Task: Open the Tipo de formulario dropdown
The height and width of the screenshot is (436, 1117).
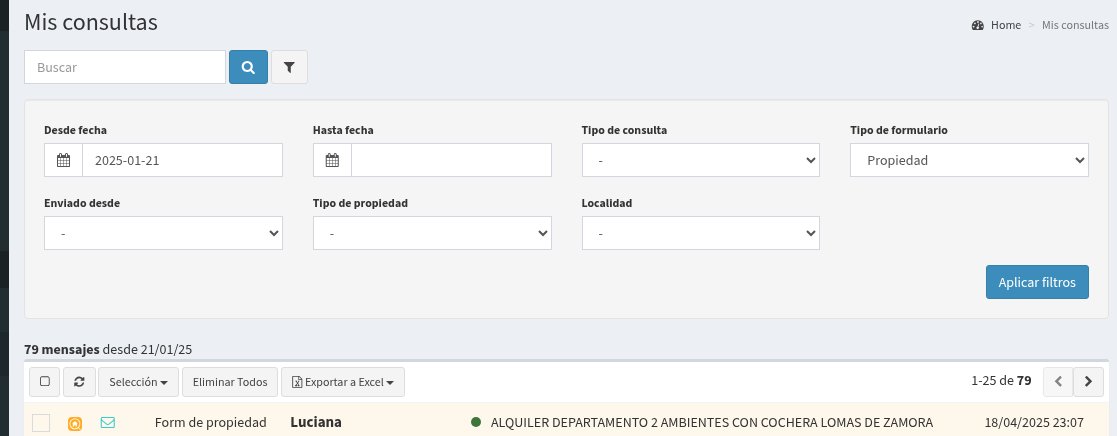Action: 968,160
